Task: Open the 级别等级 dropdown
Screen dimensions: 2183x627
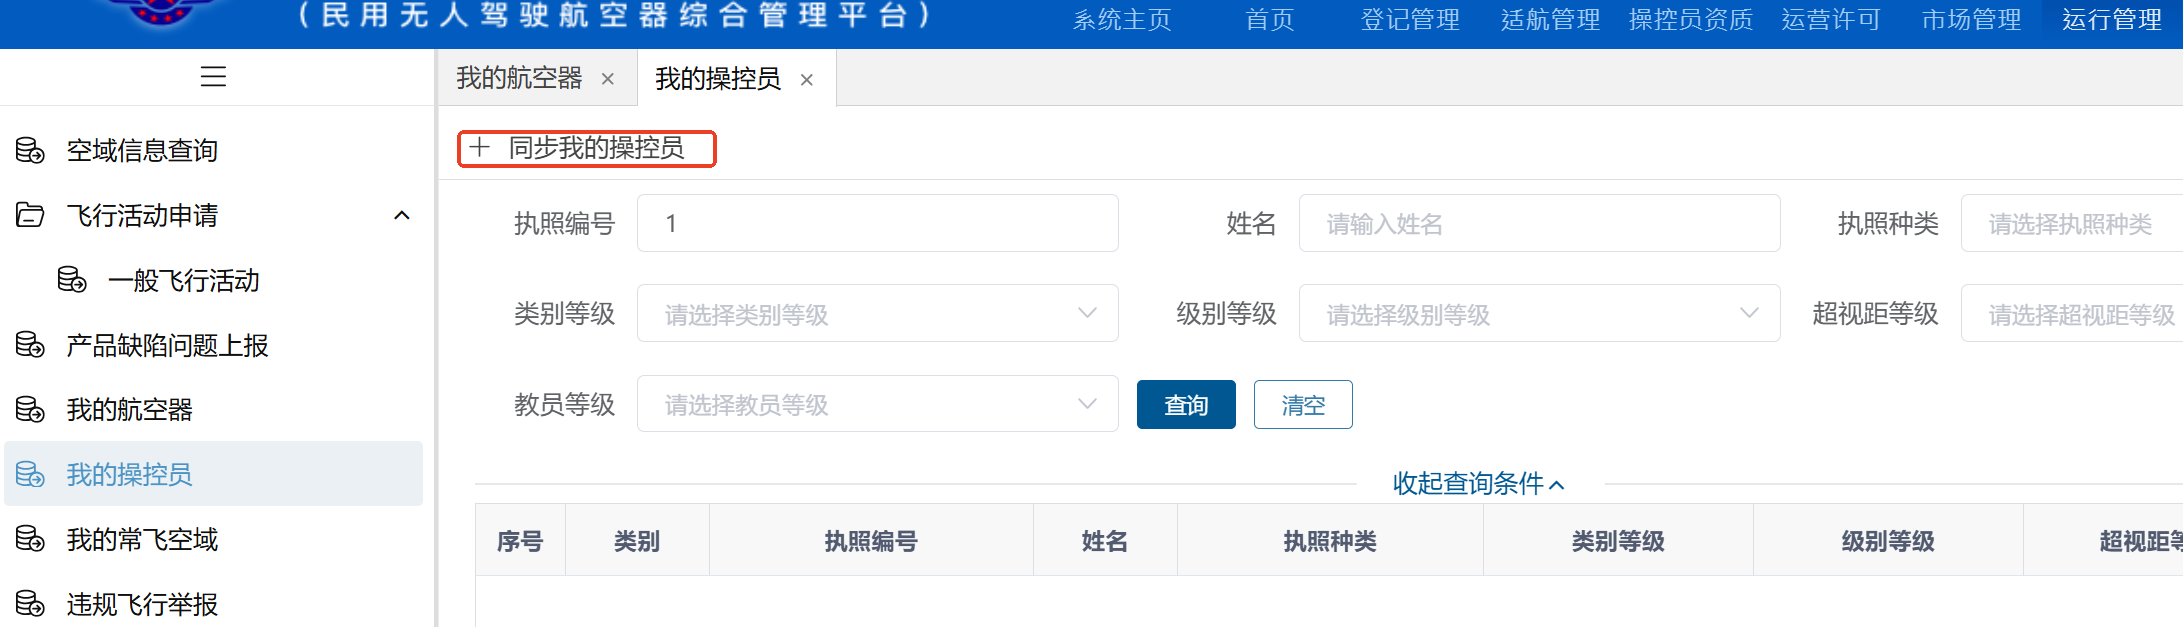Action: click(x=1539, y=314)
